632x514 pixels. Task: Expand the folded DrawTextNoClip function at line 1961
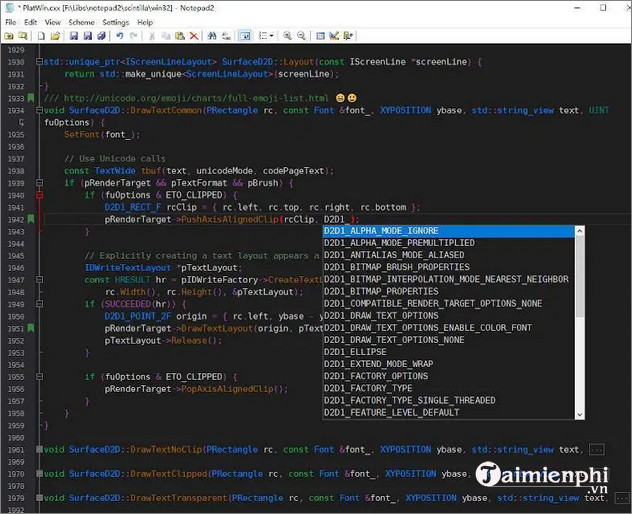pos(38,450)
